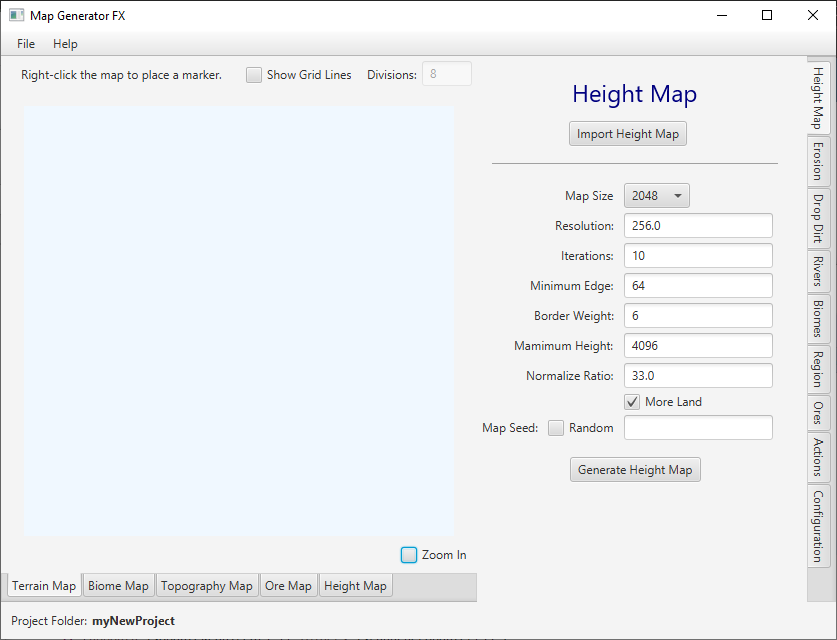Open the File menu

pos(26,44)
